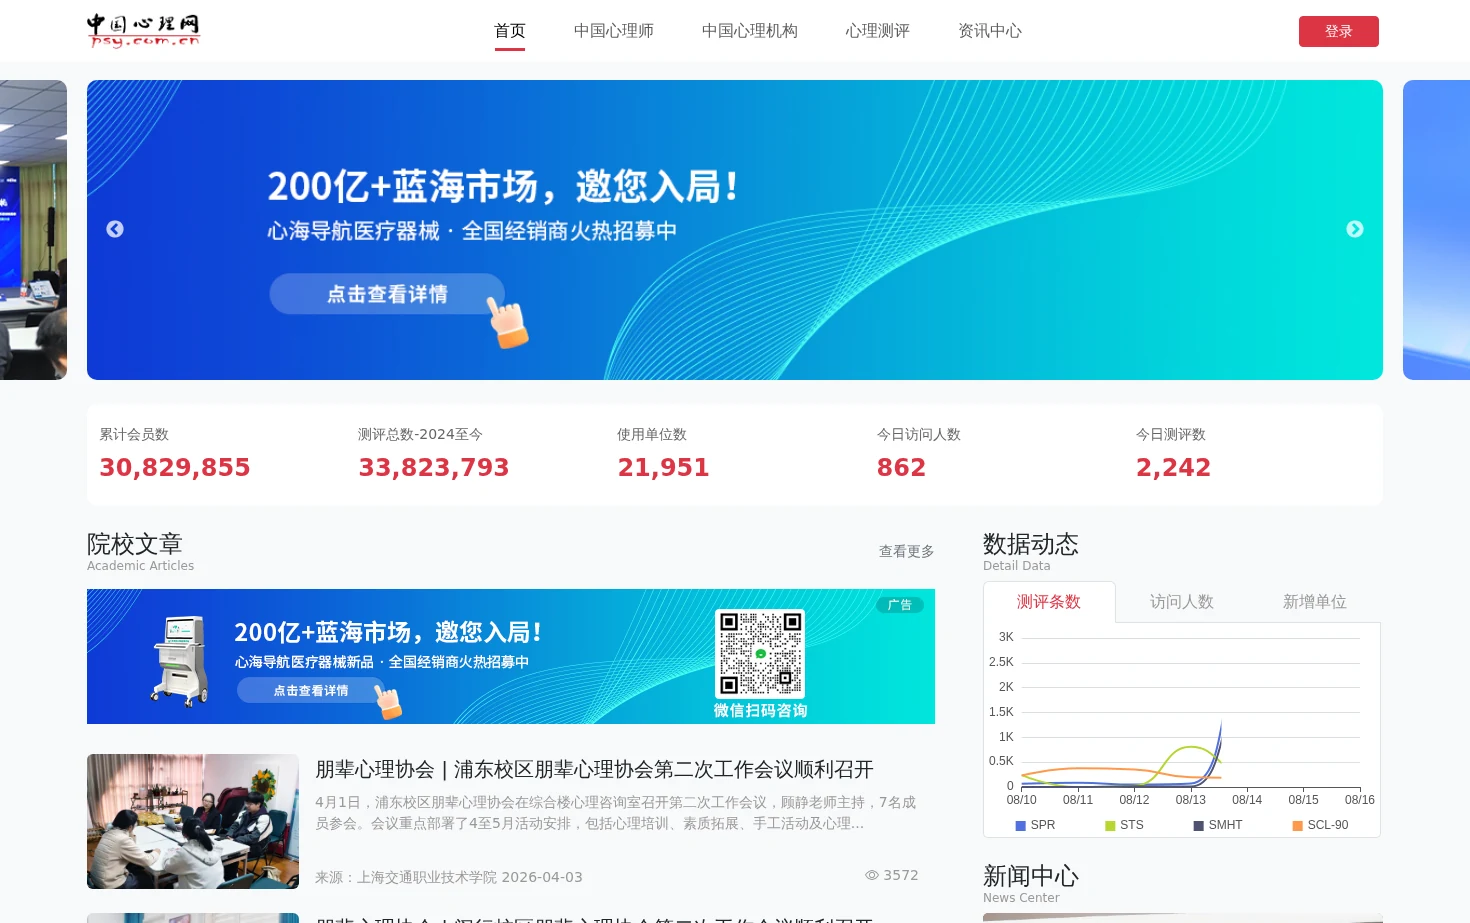
Task: Click 使用单位数 value 21,951
Action: [x=663, y=467]
